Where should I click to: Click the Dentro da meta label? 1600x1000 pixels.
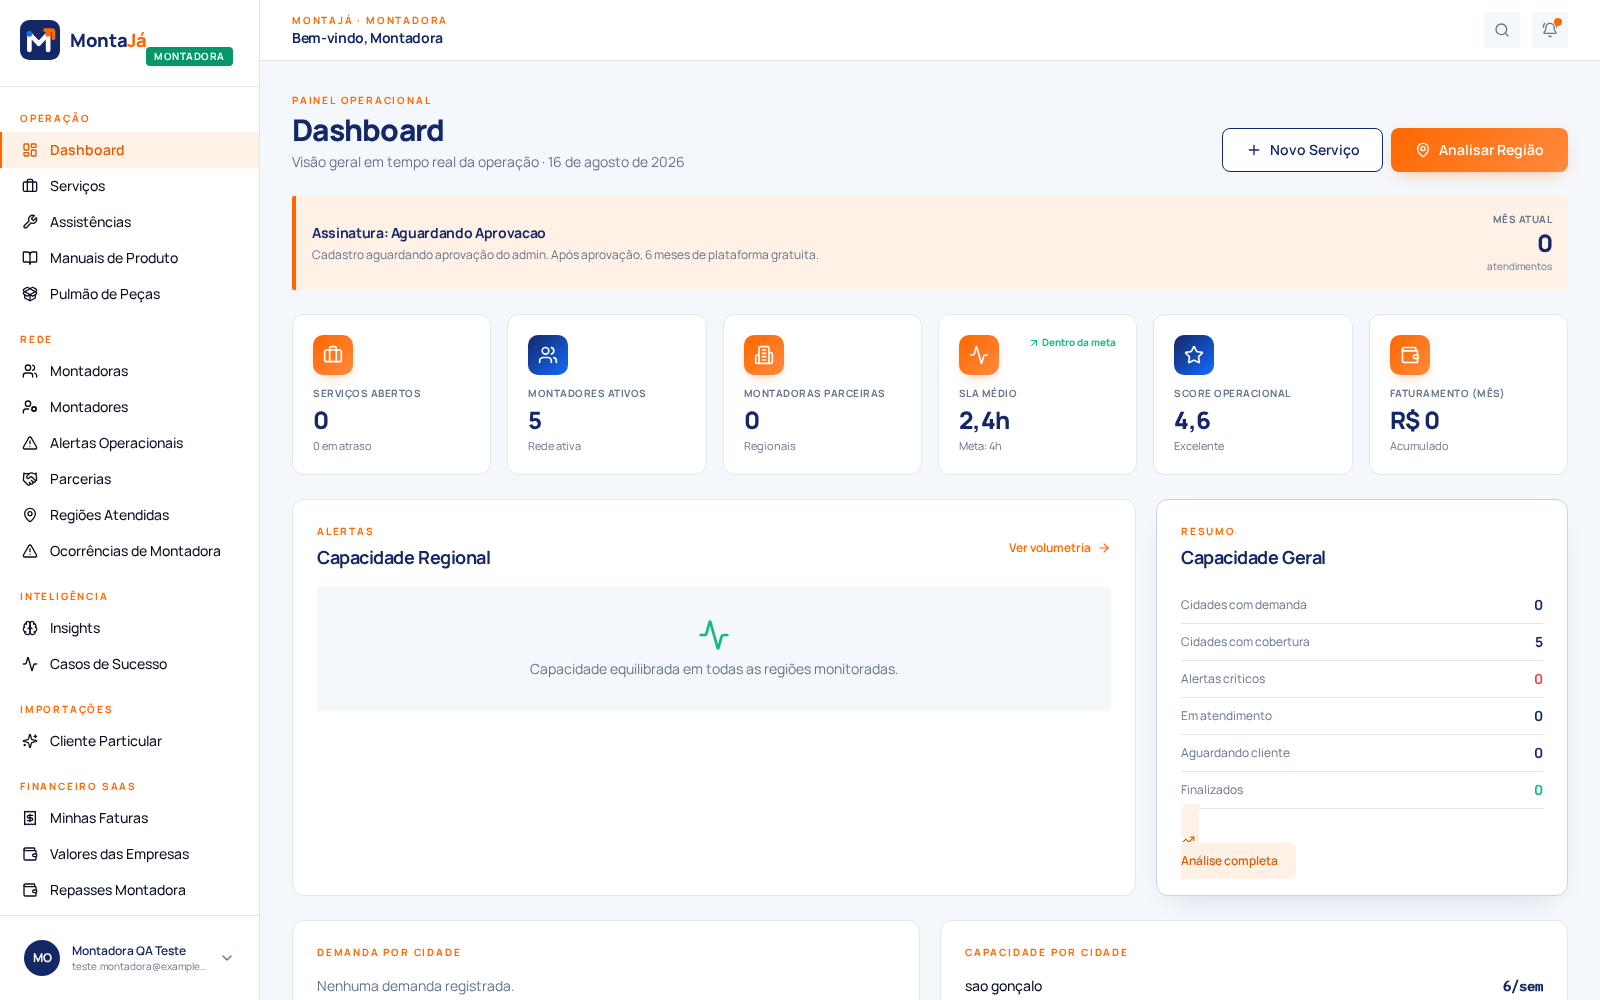pyautogui.click(x=1072, y=343)
